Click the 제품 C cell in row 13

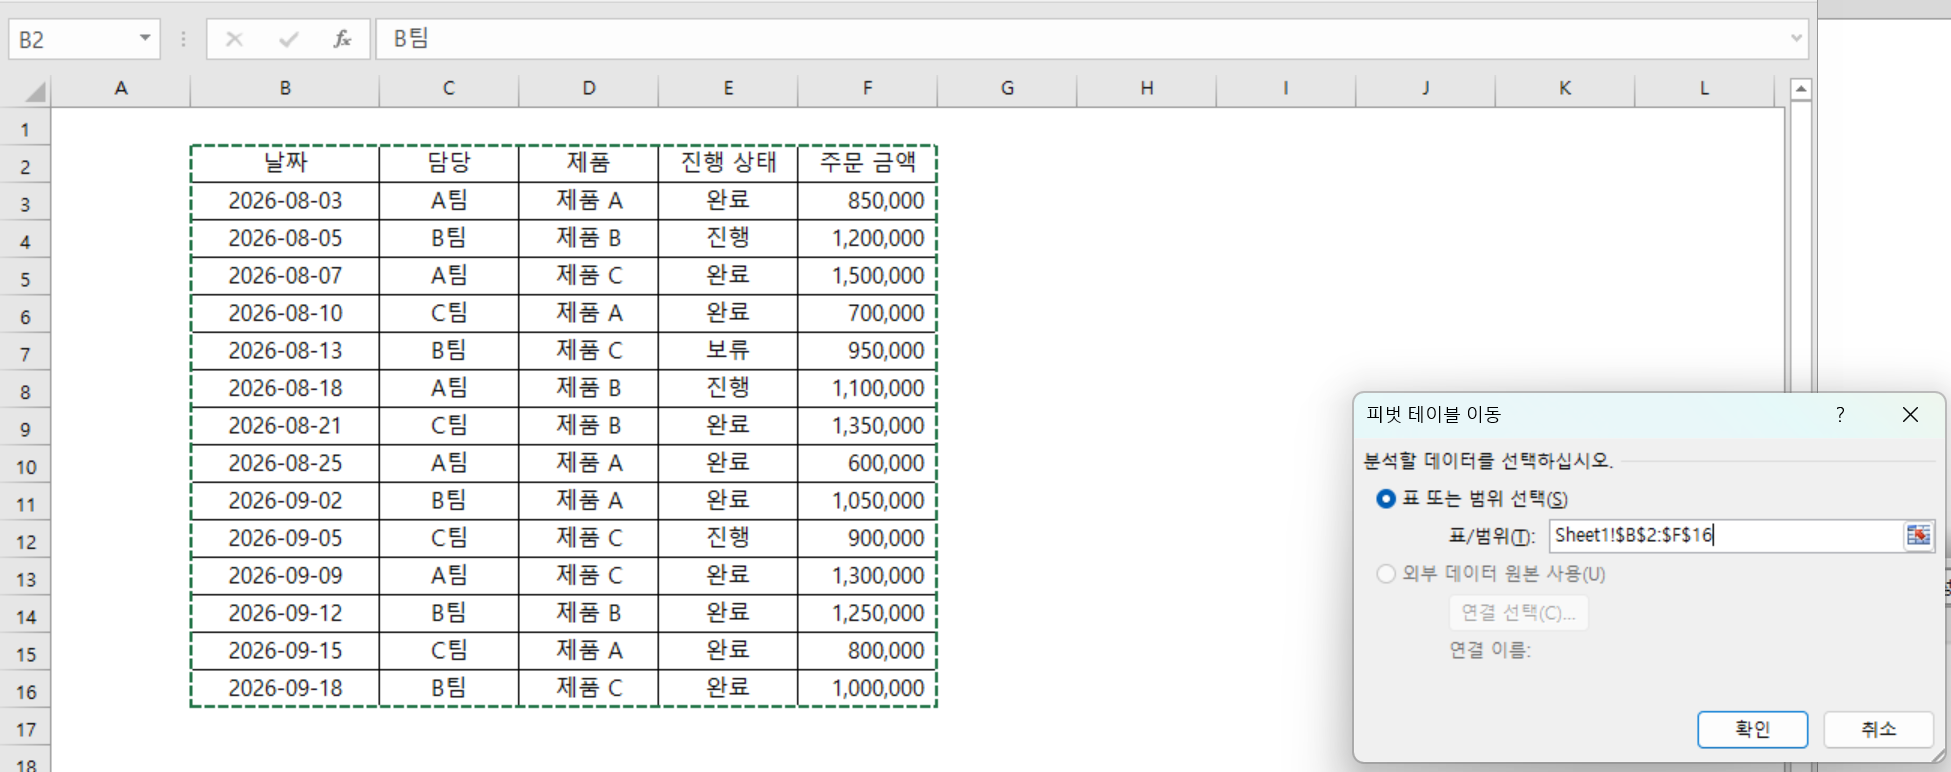point(588,576)
